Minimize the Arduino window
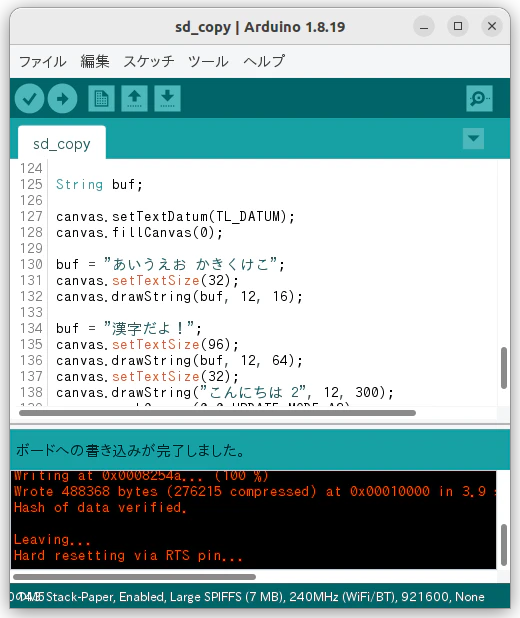The image size is (520, 618). (x=424, y=26)
